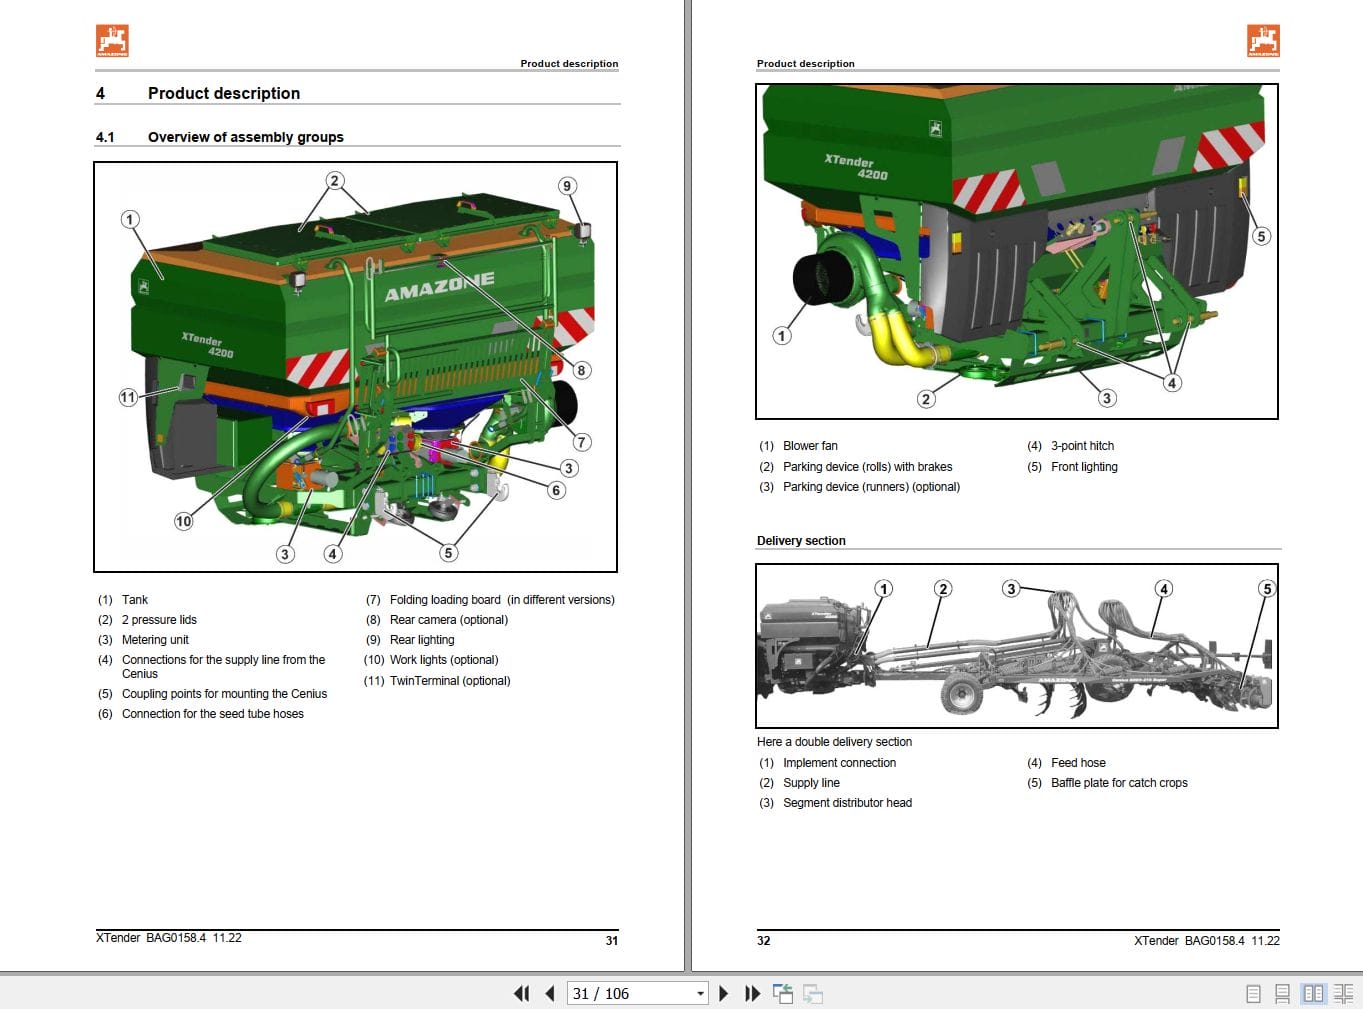
Task: Click the left footer 'XTender BAG0158.4 11.22'
Action: click(169, 938)
